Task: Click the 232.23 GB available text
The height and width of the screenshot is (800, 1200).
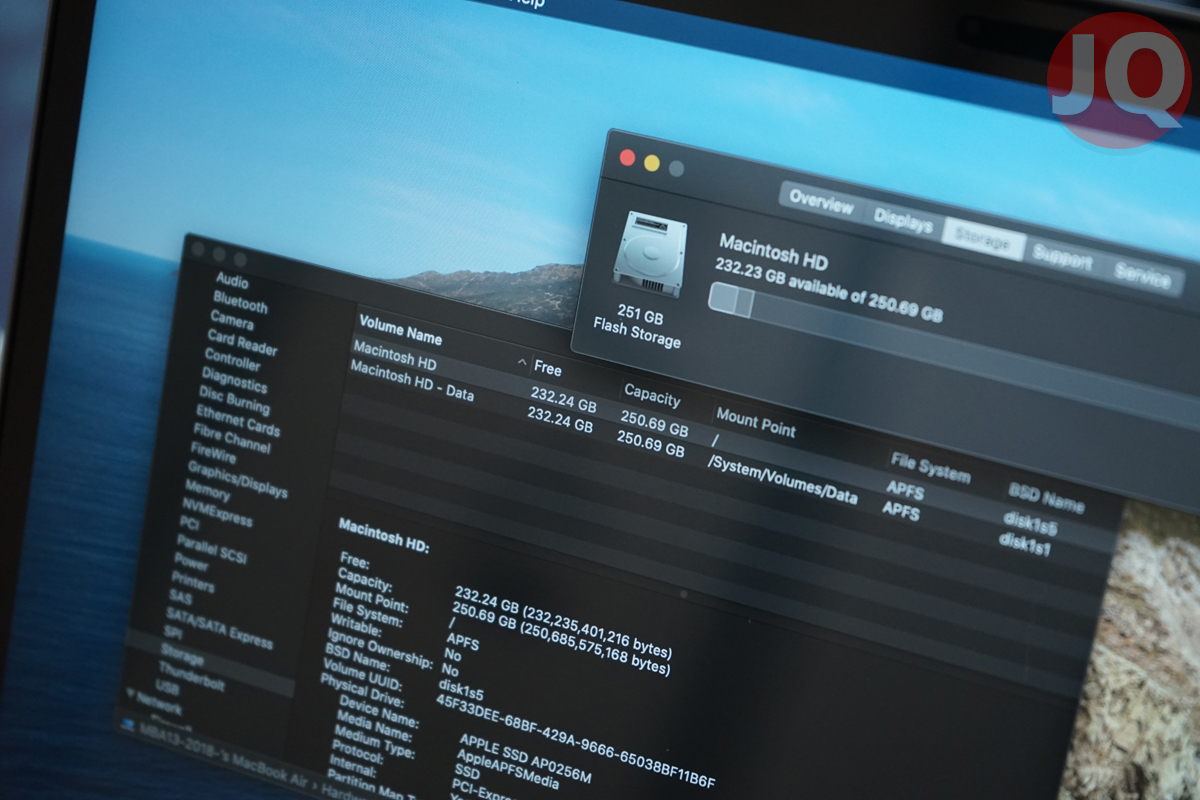Action: [829, 291]
